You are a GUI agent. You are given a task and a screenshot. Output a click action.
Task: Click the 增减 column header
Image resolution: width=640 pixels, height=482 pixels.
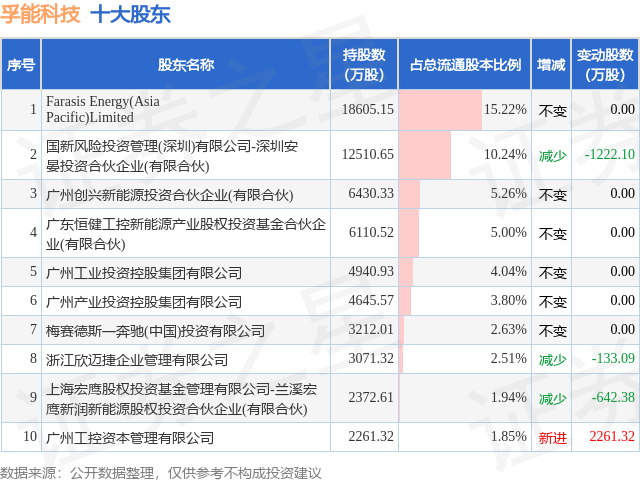pos(551,65)
